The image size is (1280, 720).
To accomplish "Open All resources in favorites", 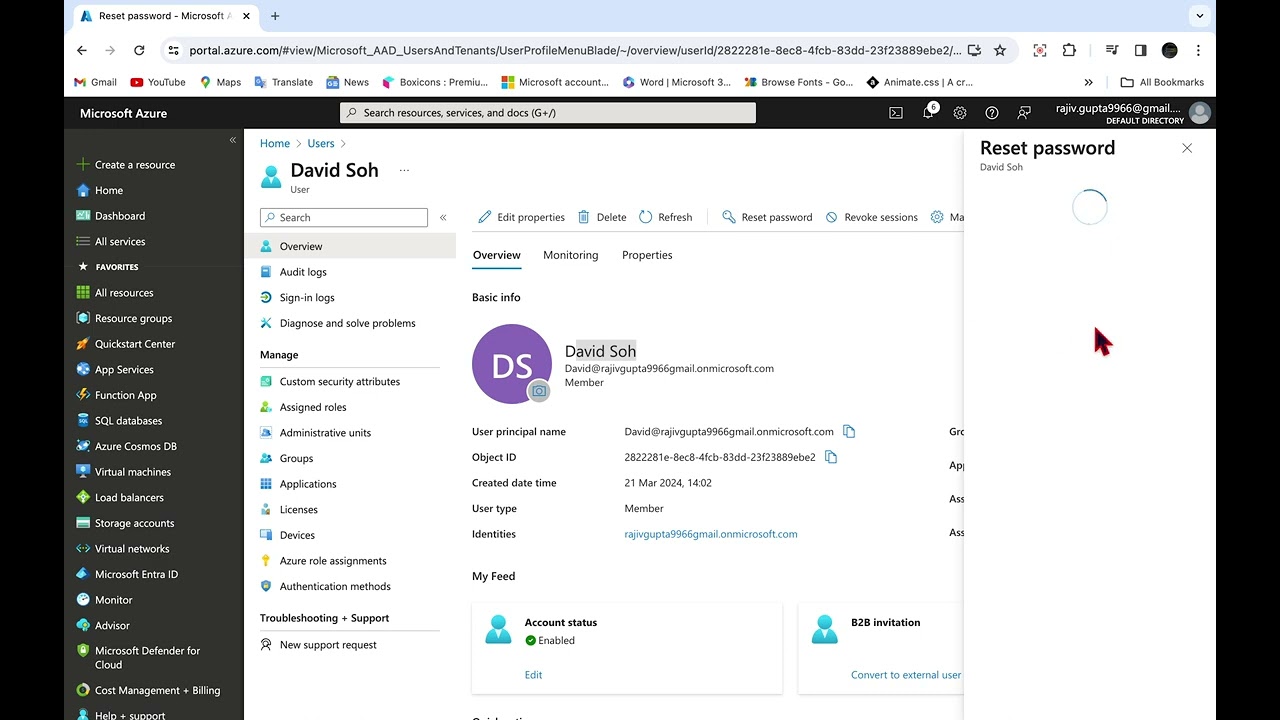I will (124, 293).
